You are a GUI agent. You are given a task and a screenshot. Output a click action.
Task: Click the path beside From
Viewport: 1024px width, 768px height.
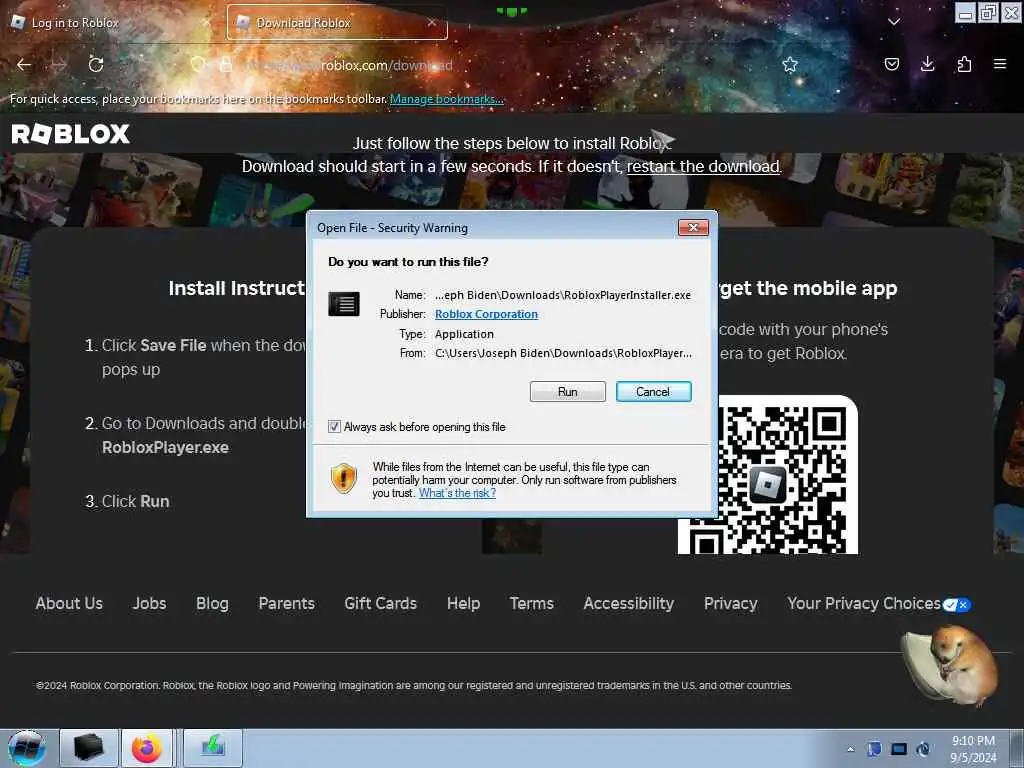tap(564, 353)
